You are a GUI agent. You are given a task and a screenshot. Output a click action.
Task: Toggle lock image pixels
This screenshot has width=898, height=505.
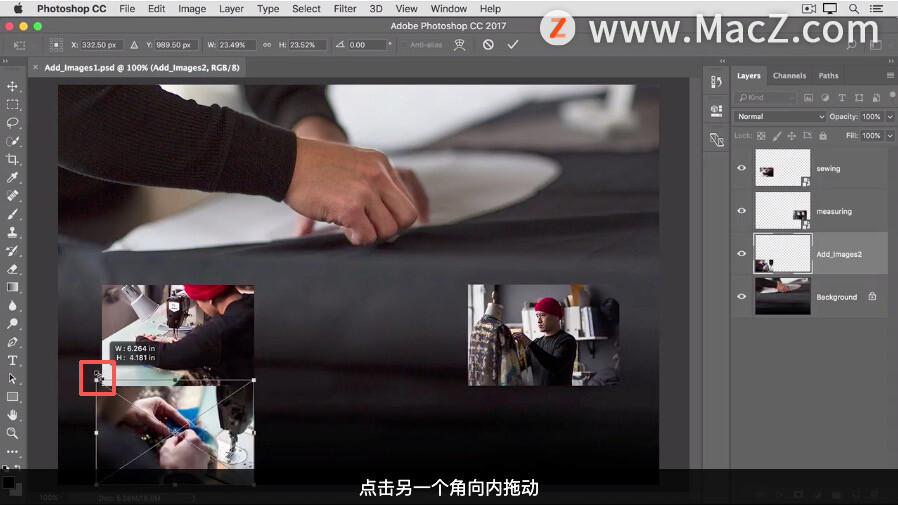click(x=777, y=136)
